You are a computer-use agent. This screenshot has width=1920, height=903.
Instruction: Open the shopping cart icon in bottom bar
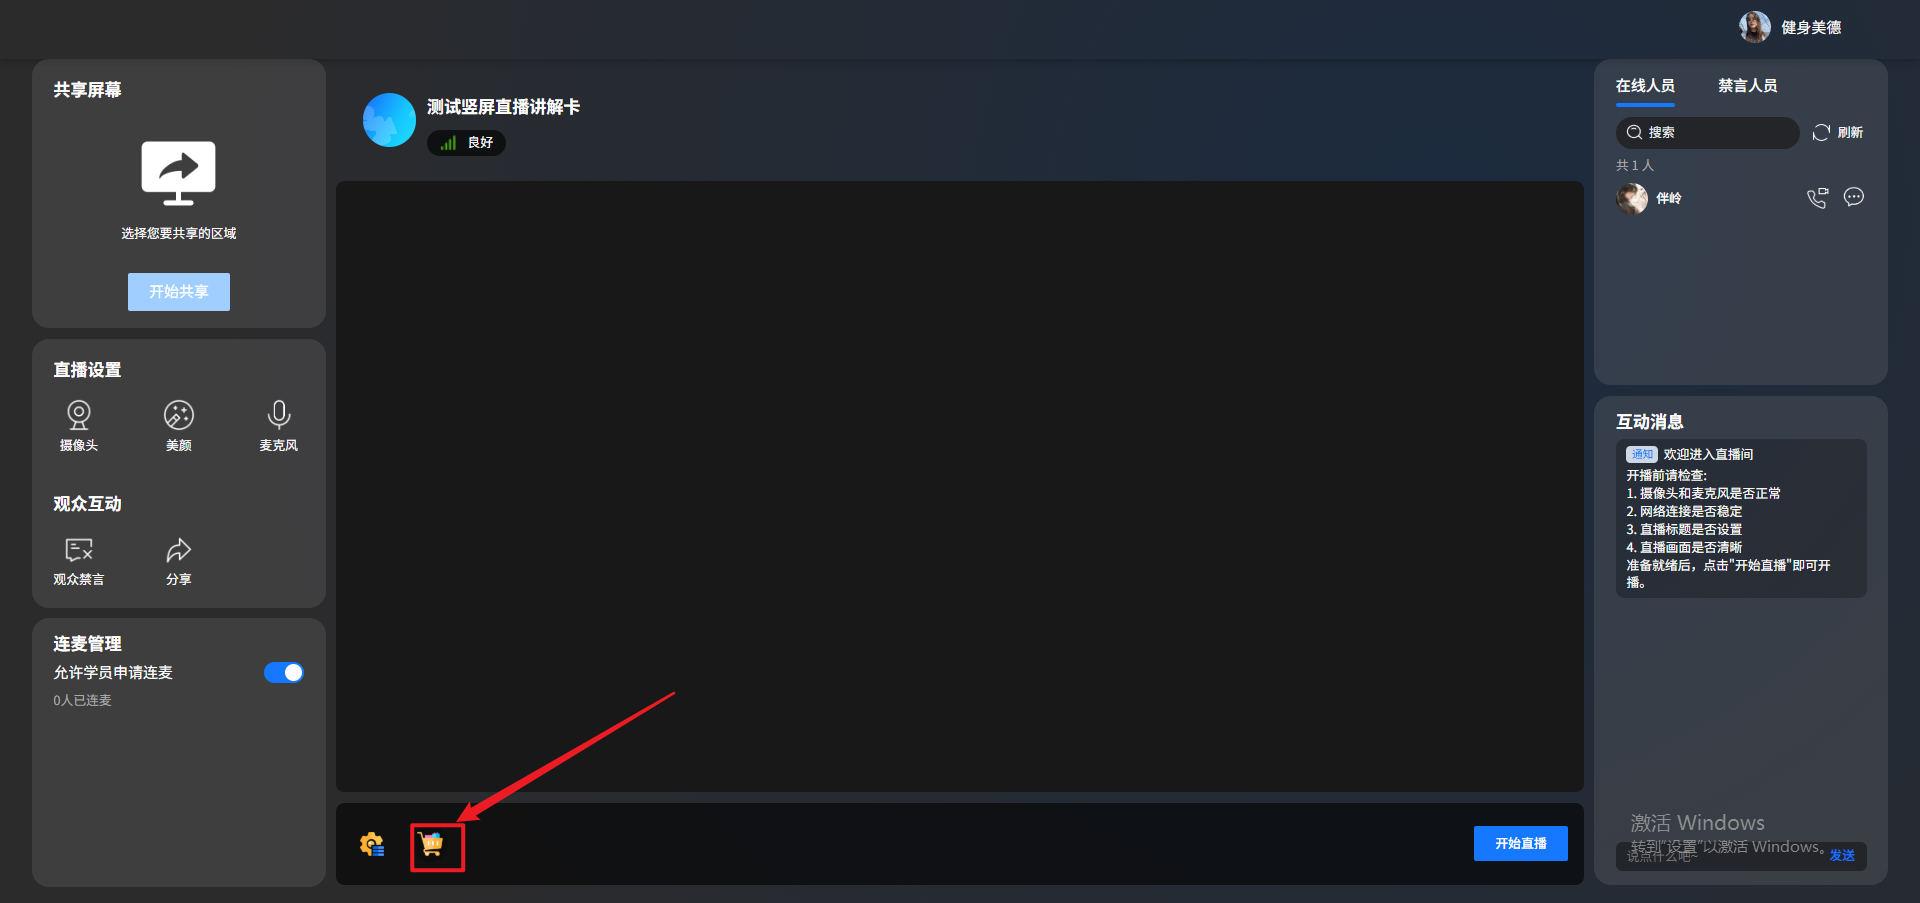pyautogui.click(x=432, y=844)
